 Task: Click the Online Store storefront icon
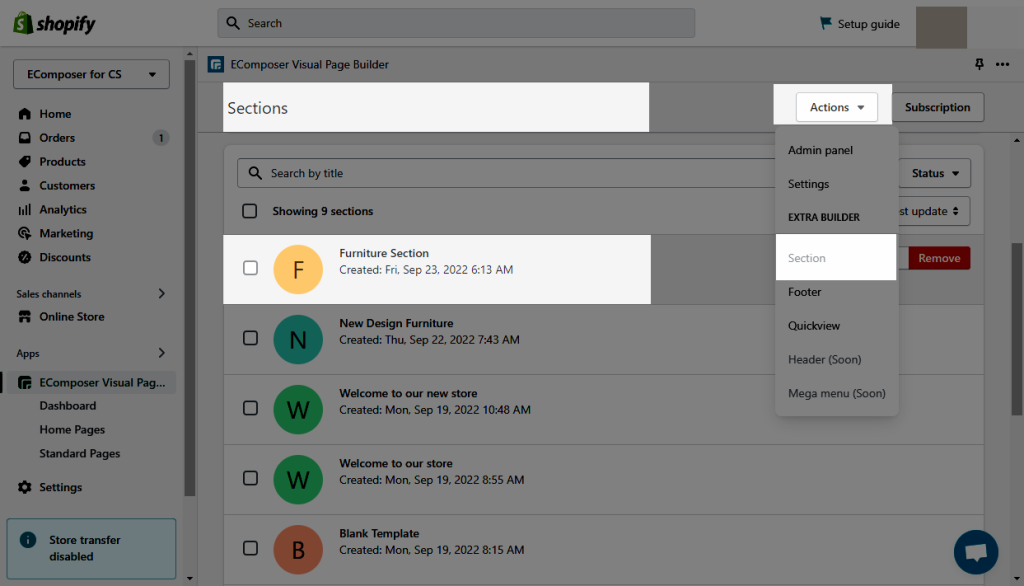[25, 317]
